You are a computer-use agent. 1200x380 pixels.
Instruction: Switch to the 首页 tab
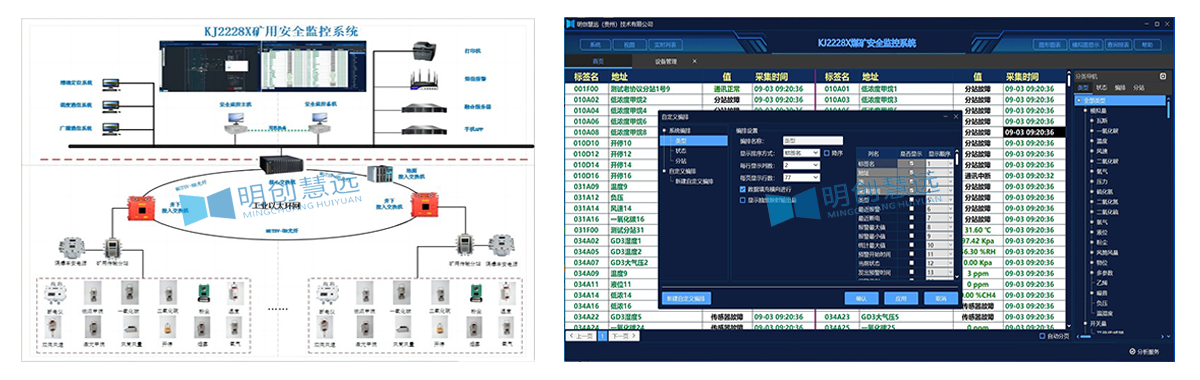pos(597,62)
